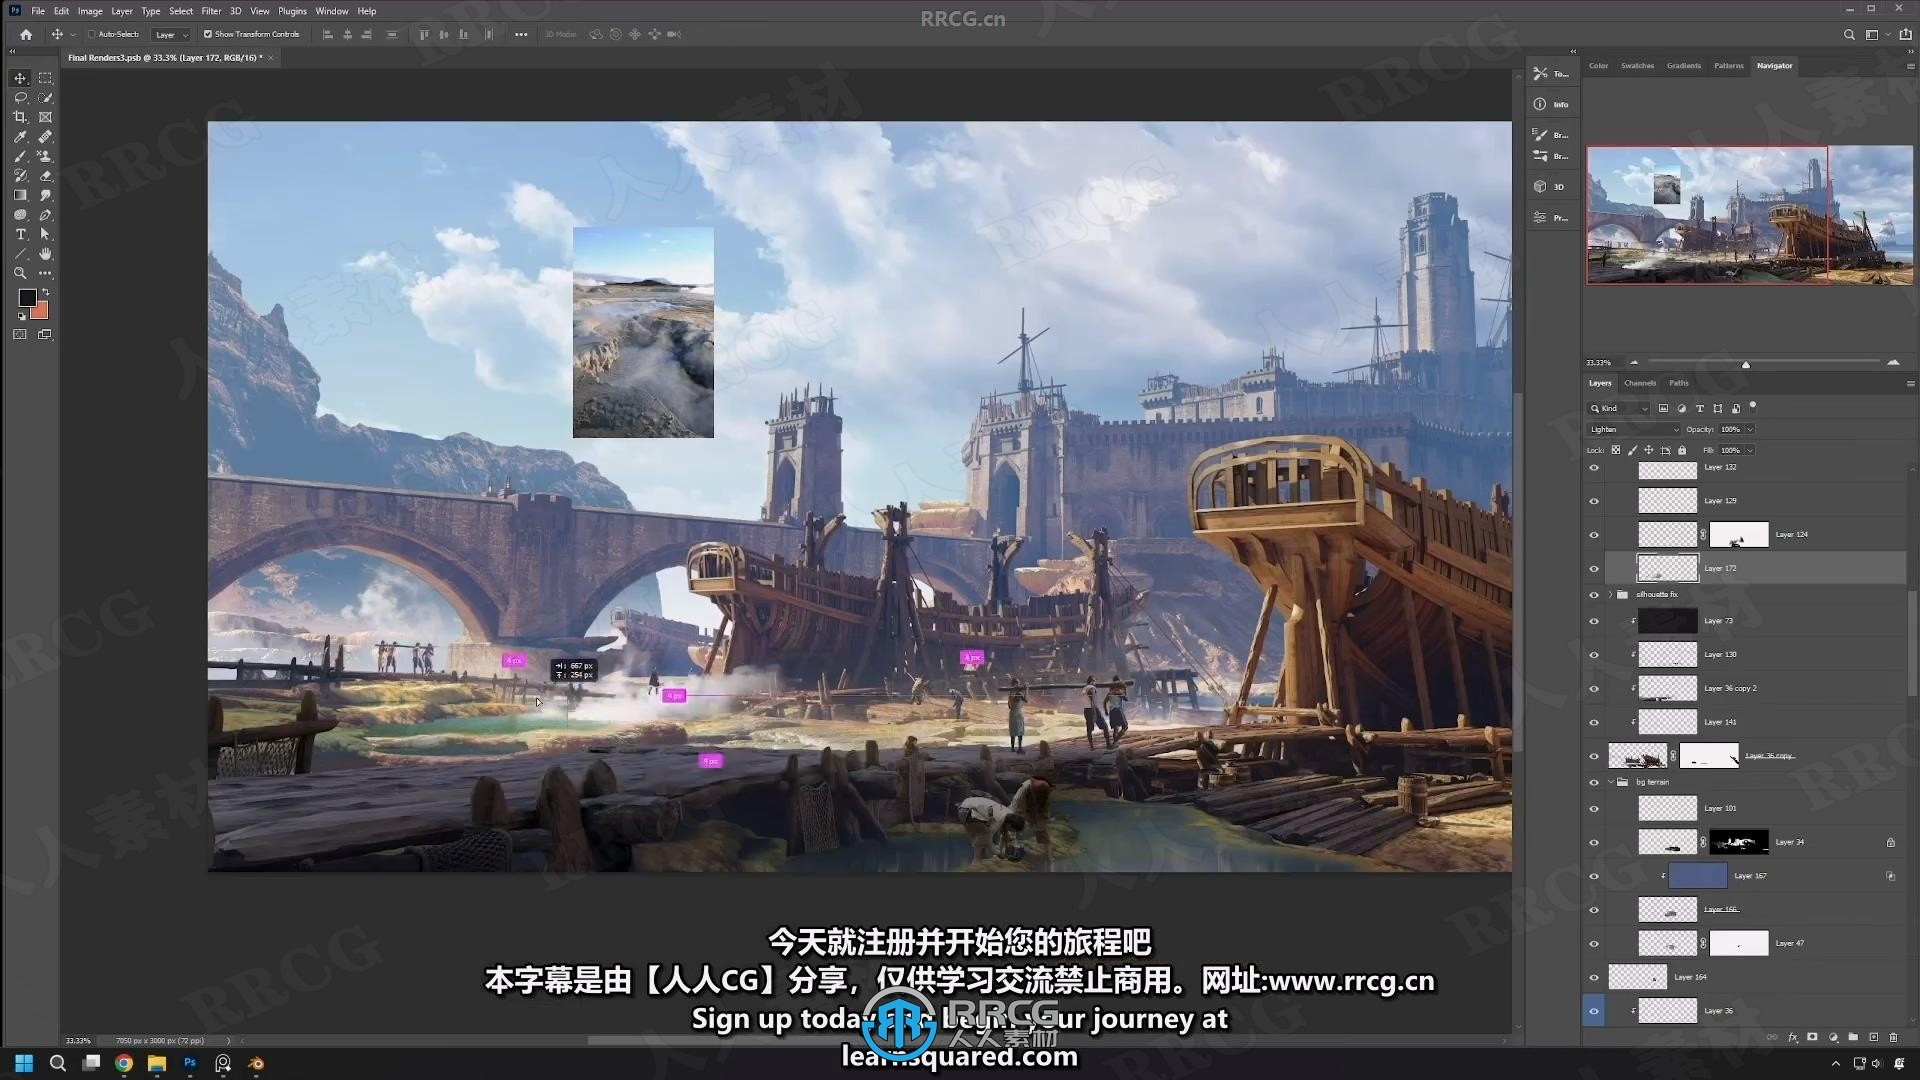Add layer style with fx icon
Image resolution: width=1920 pixels, height=1080 pixels.
click(x=1792, y=1038)
